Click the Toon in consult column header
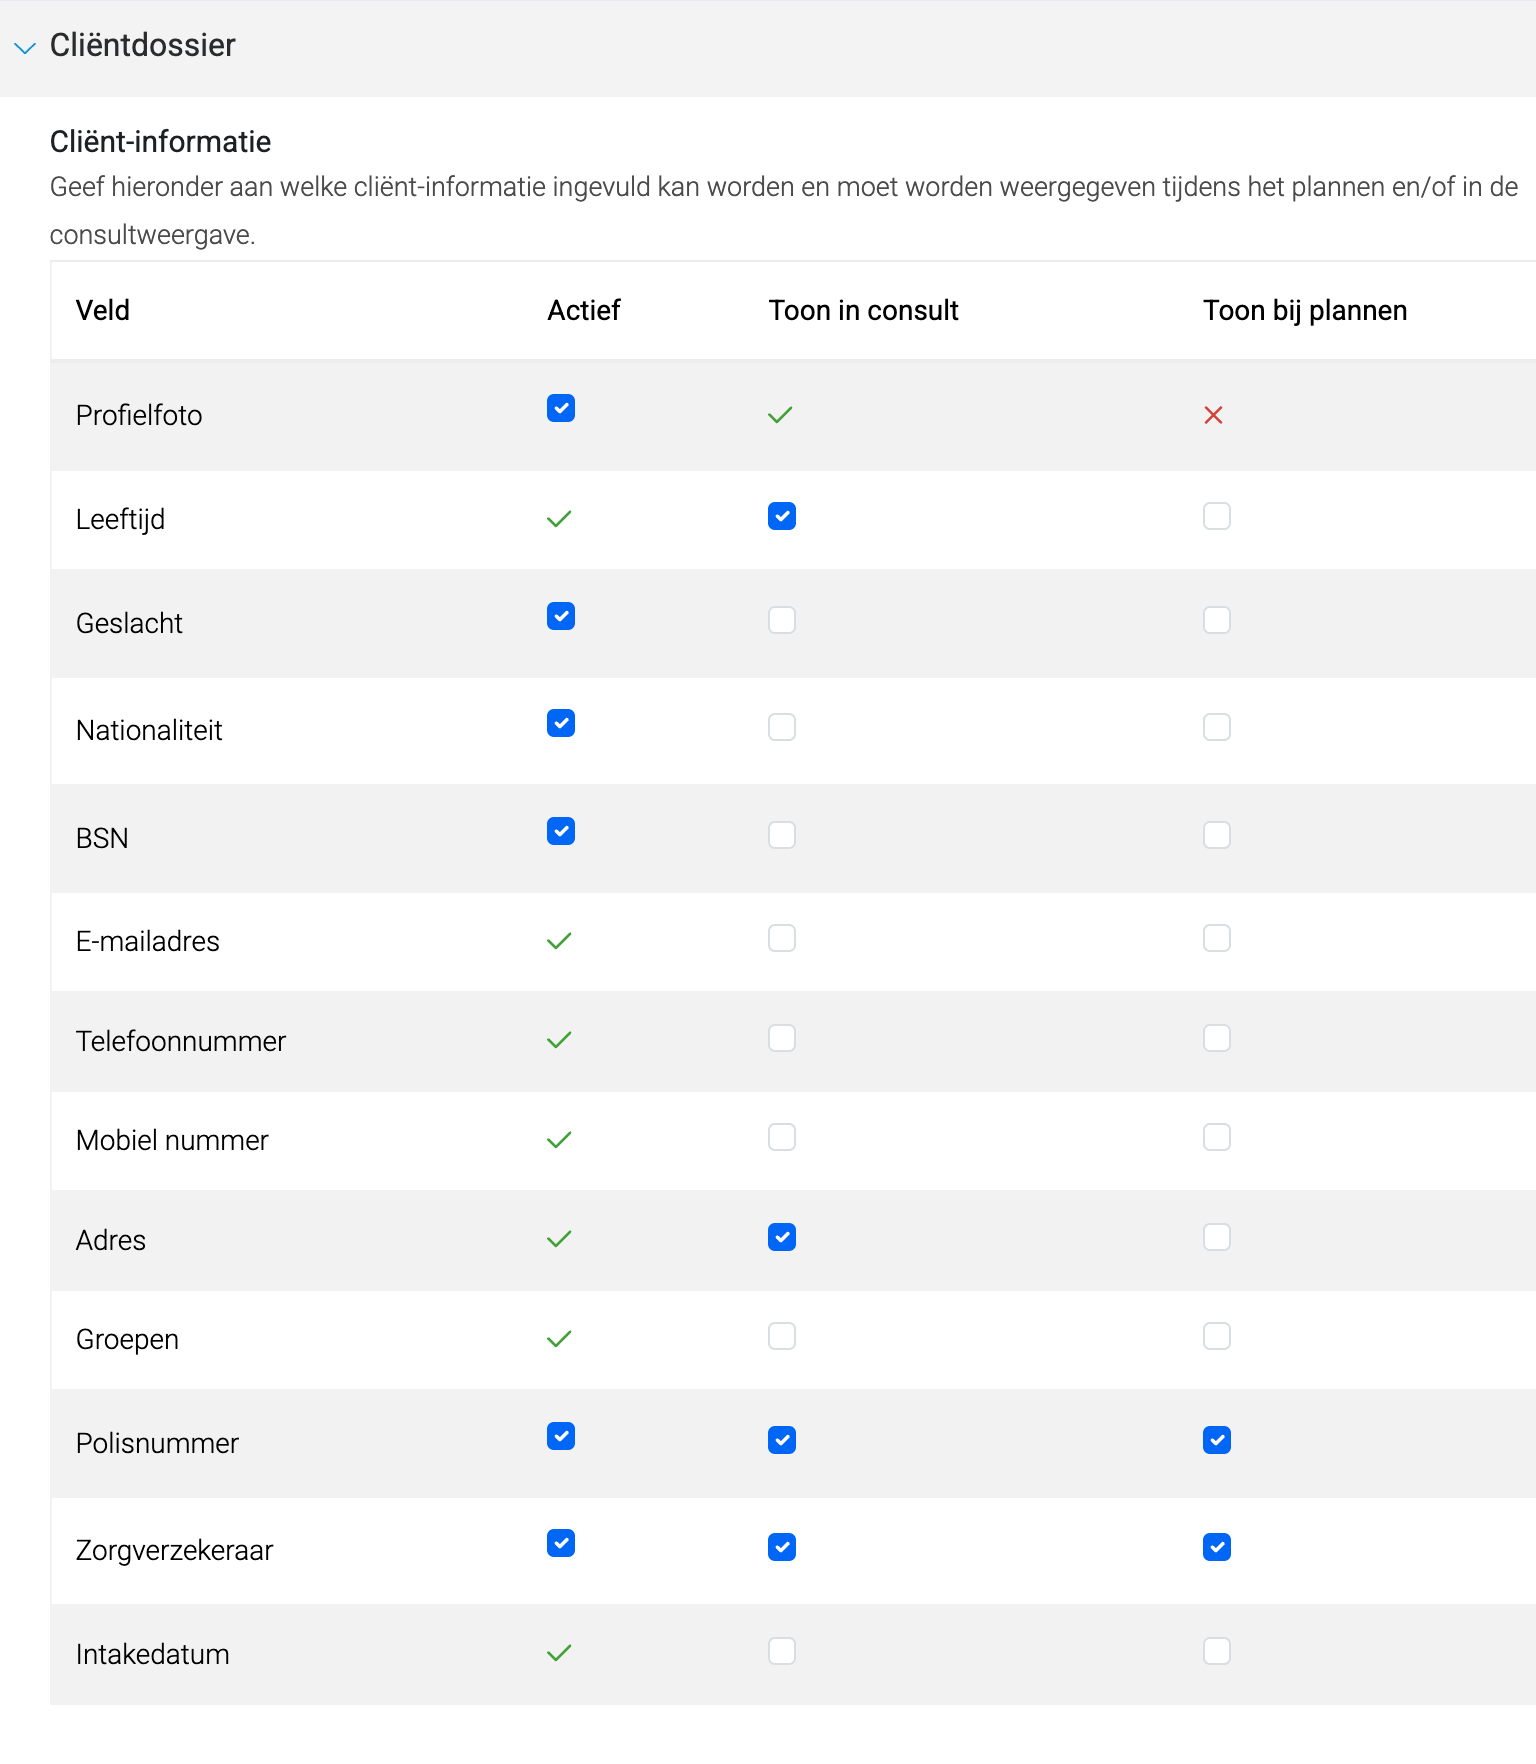This screenshot has height=1764, width=1536. click(x=863, y=310)
